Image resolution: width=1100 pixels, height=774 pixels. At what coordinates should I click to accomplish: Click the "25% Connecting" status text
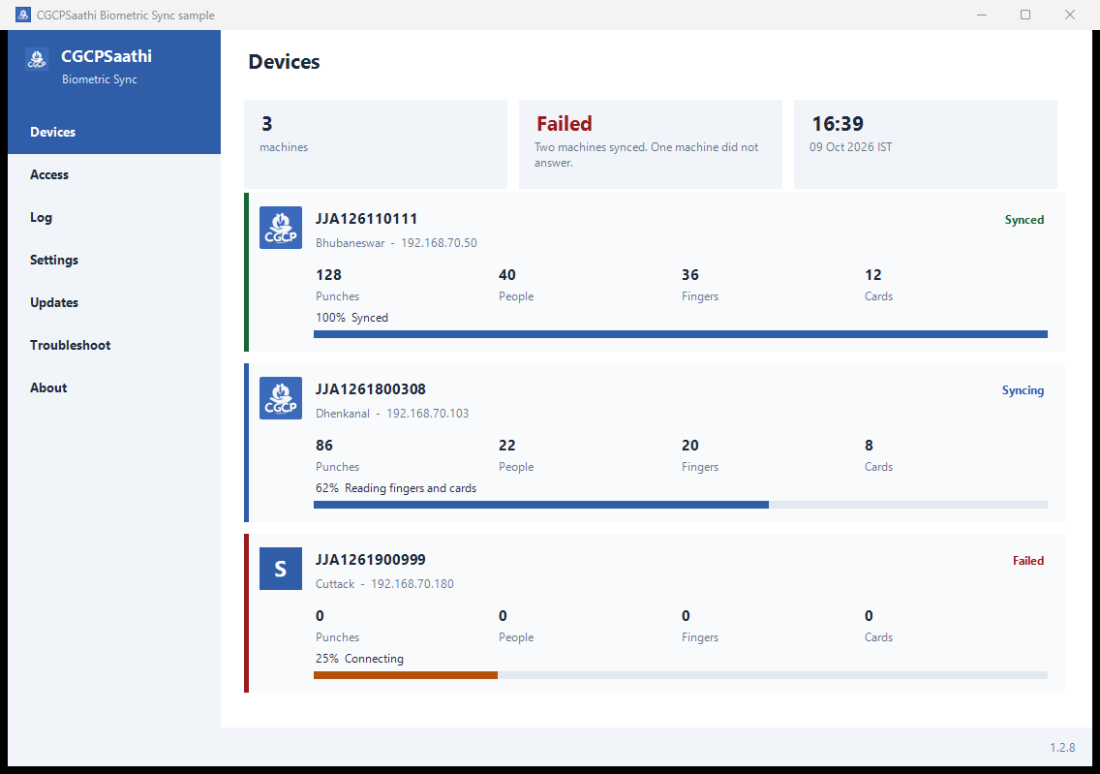point(359,659)
